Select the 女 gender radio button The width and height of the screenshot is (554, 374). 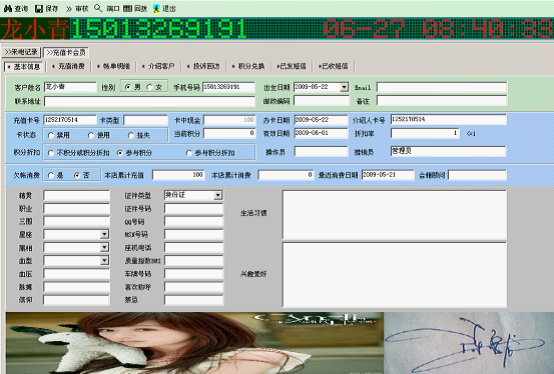click(149, 87)
